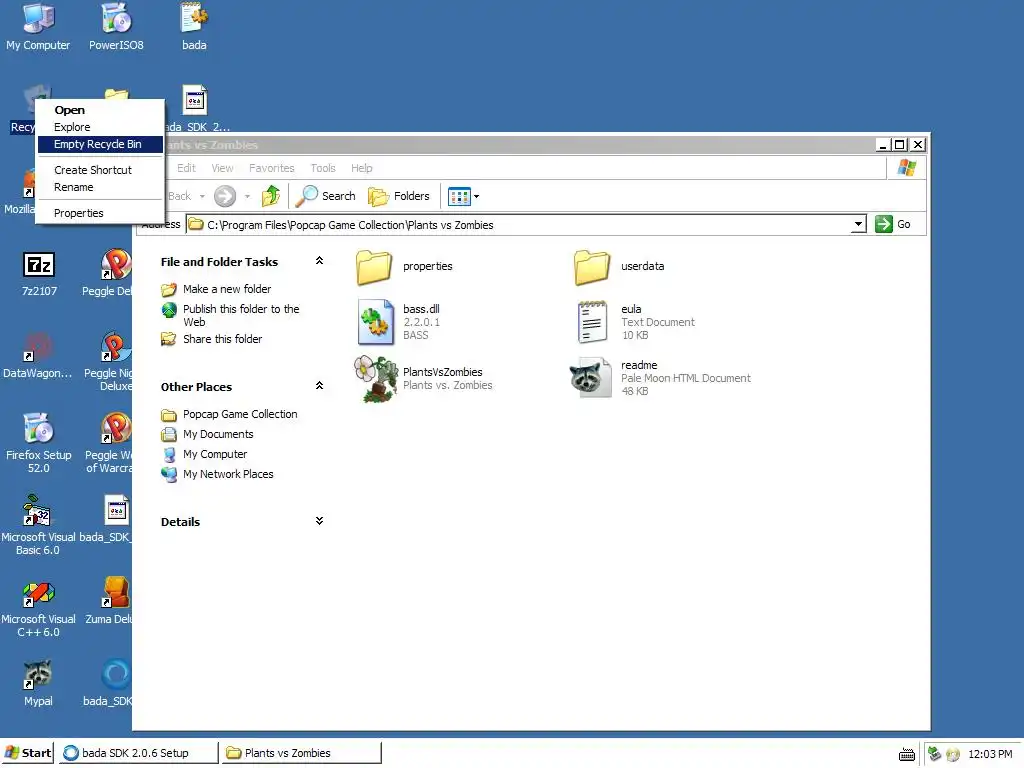The height and width of the screenshot is (768, 1024).
Task: Open the Edit menu
Action: [186, 168]
